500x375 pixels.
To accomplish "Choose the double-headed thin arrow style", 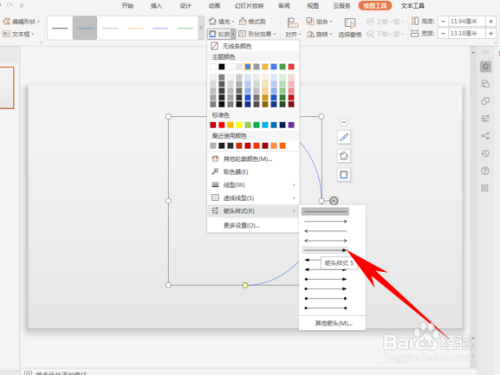I will tap(325, 240).
